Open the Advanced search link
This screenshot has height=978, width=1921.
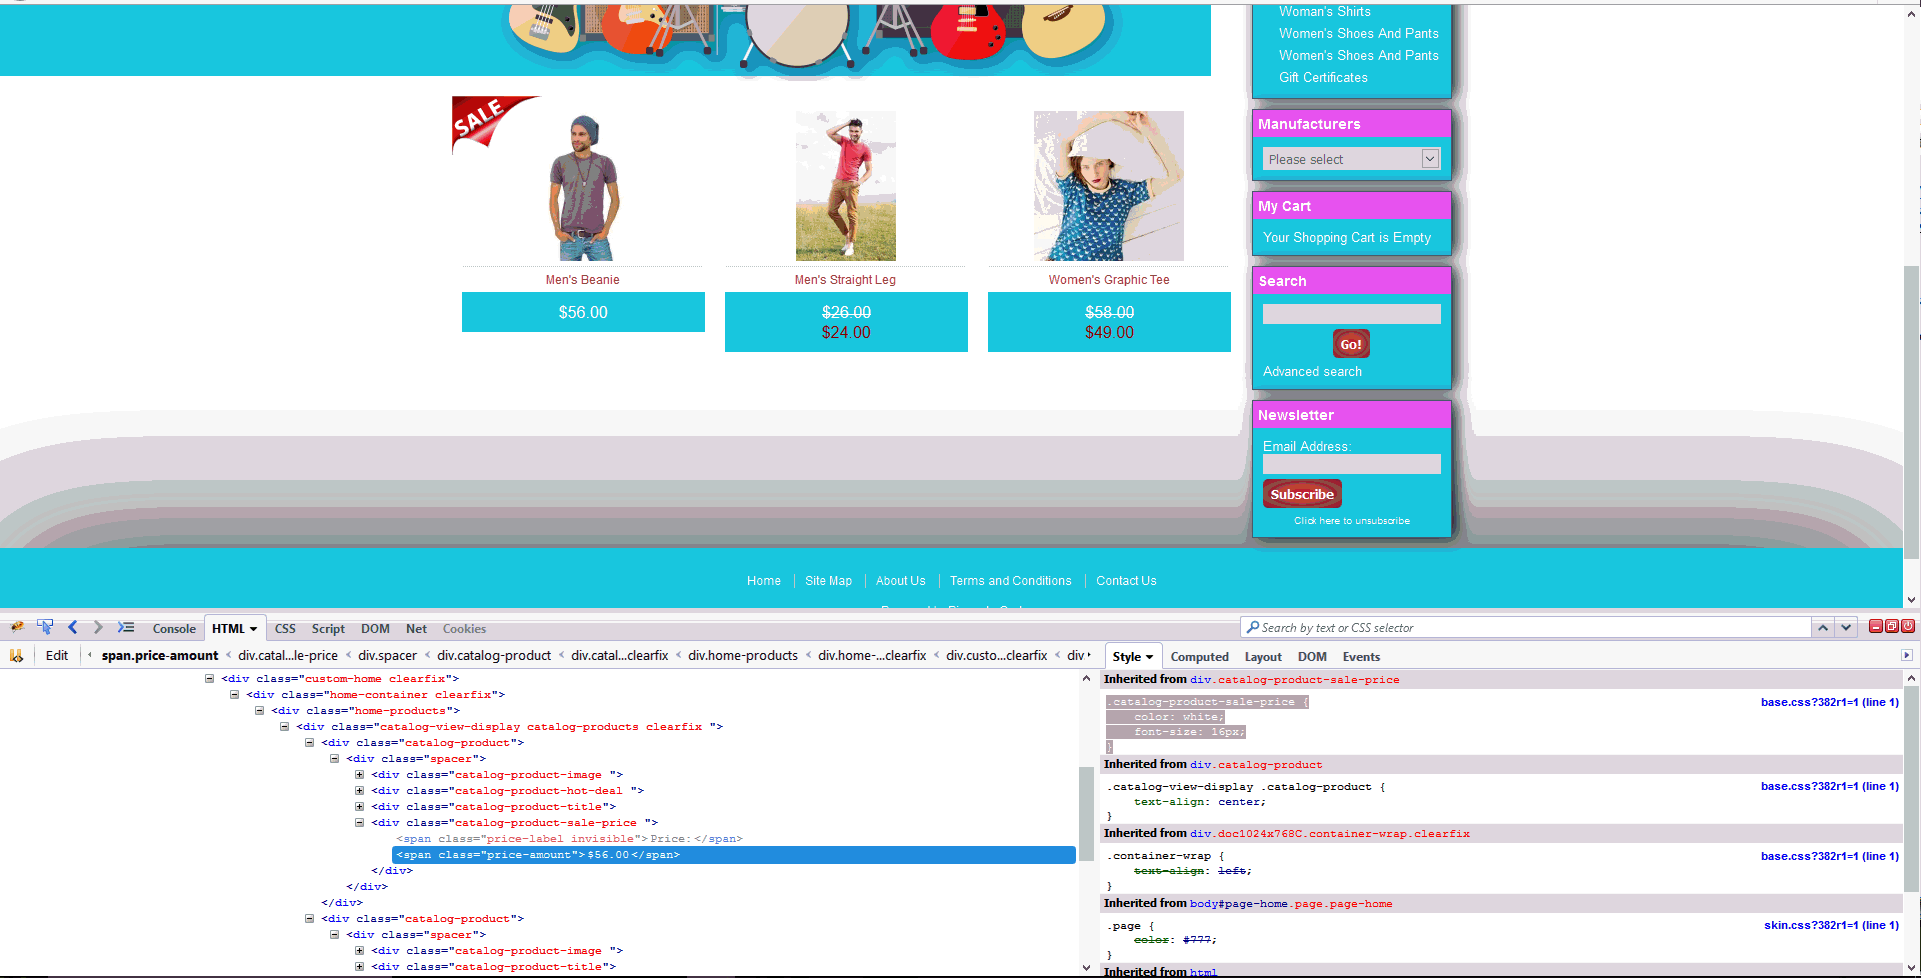point(1312,372)
